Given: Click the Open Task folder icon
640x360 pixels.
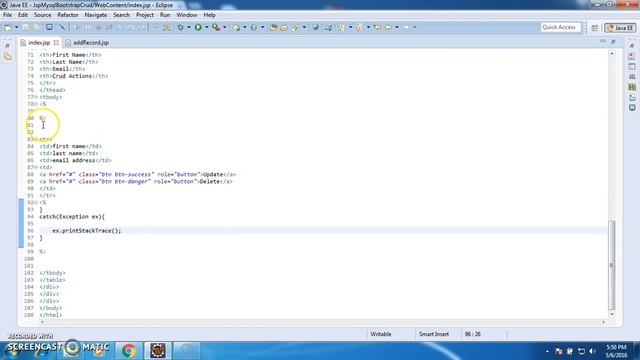Looking at the screenshot, I should [284, 27].
